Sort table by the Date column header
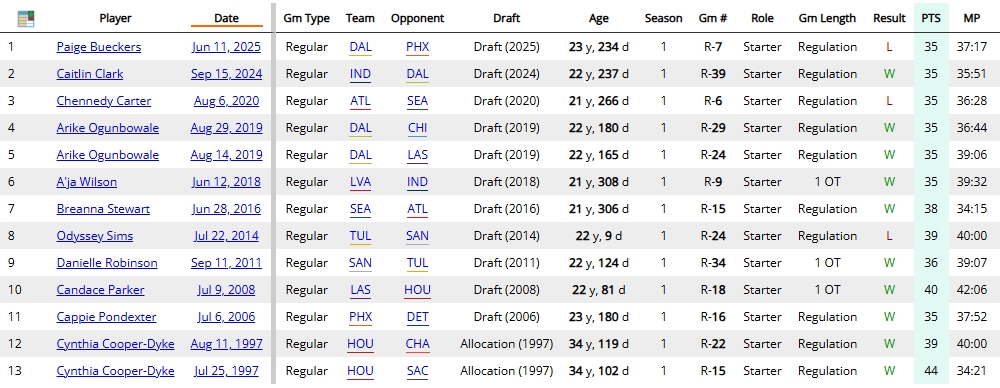Viewport: 1000px width, 388px height. [x=226, y=19]
